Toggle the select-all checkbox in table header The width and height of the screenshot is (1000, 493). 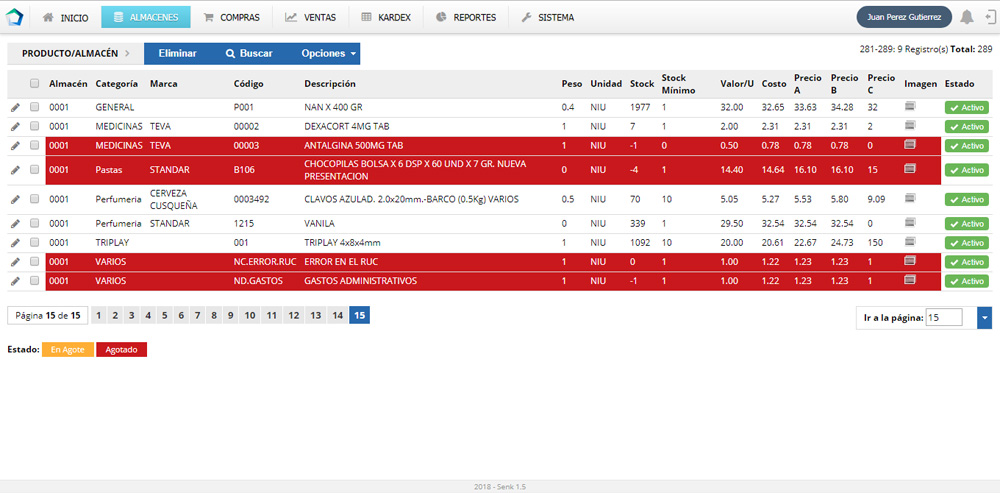tap(35, 84)
